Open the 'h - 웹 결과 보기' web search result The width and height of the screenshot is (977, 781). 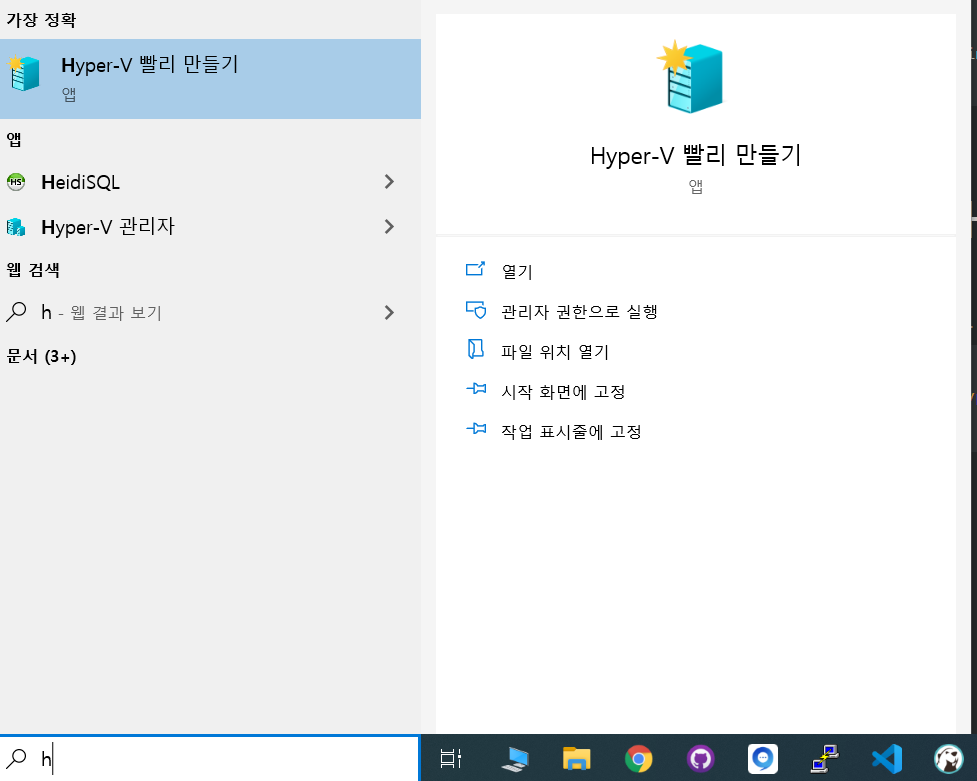(x=210, y=312)
